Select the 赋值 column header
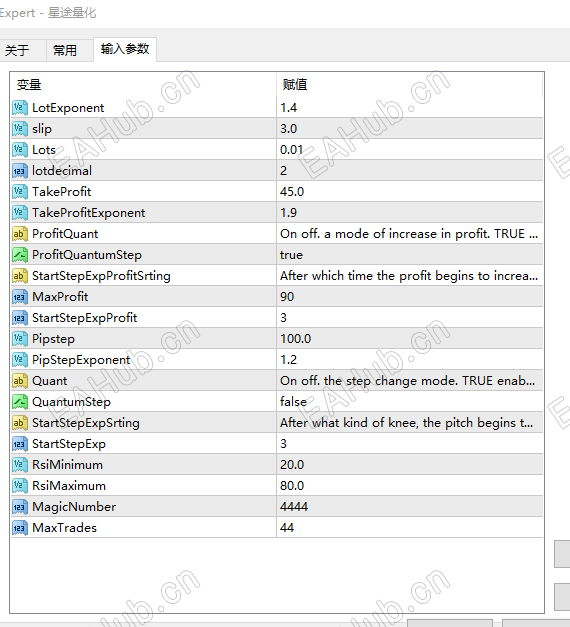The width and height of the screenshot is (570, 627). [x=410, y=85]
